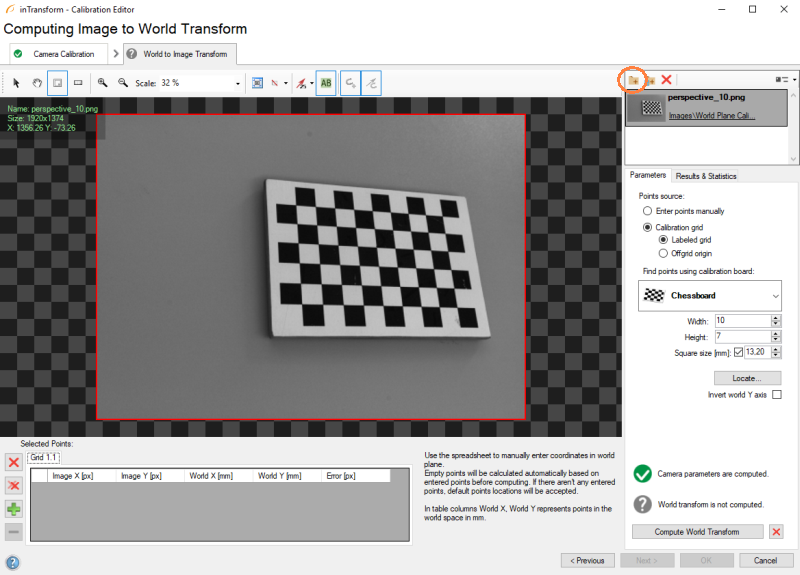This screenshot has width=800, height=575.
Task: Add point with green plus button
Action: click(14, 510)
